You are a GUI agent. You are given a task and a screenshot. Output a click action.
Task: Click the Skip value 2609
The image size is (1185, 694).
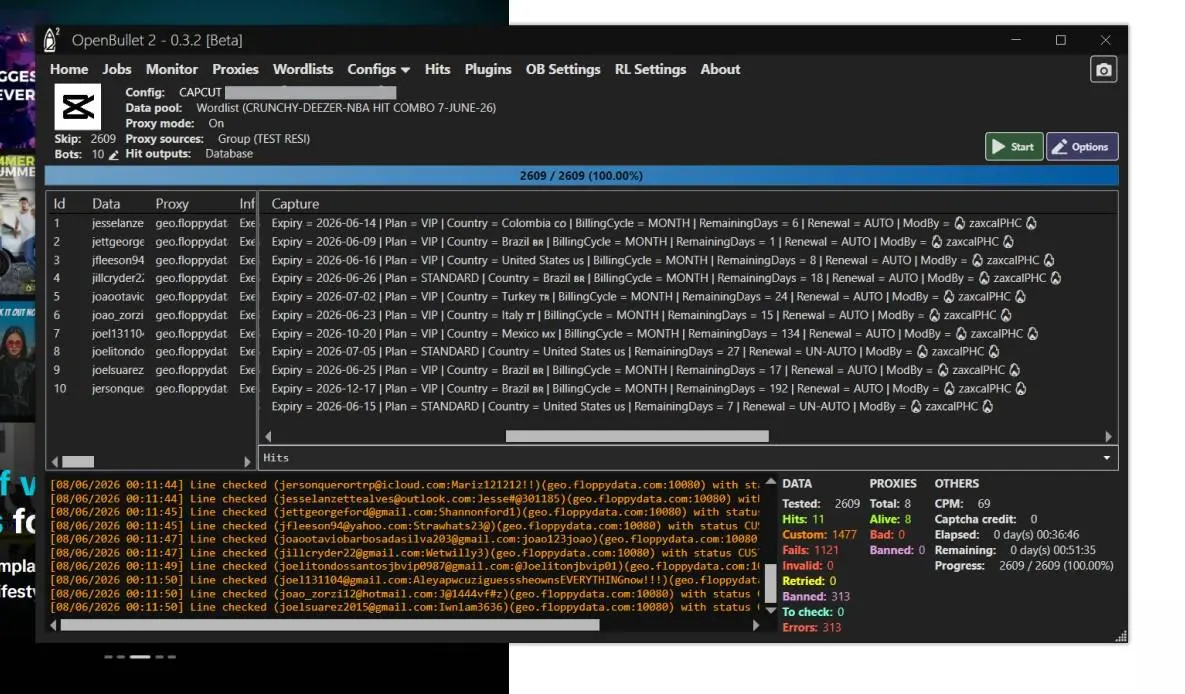pos(103,139)
